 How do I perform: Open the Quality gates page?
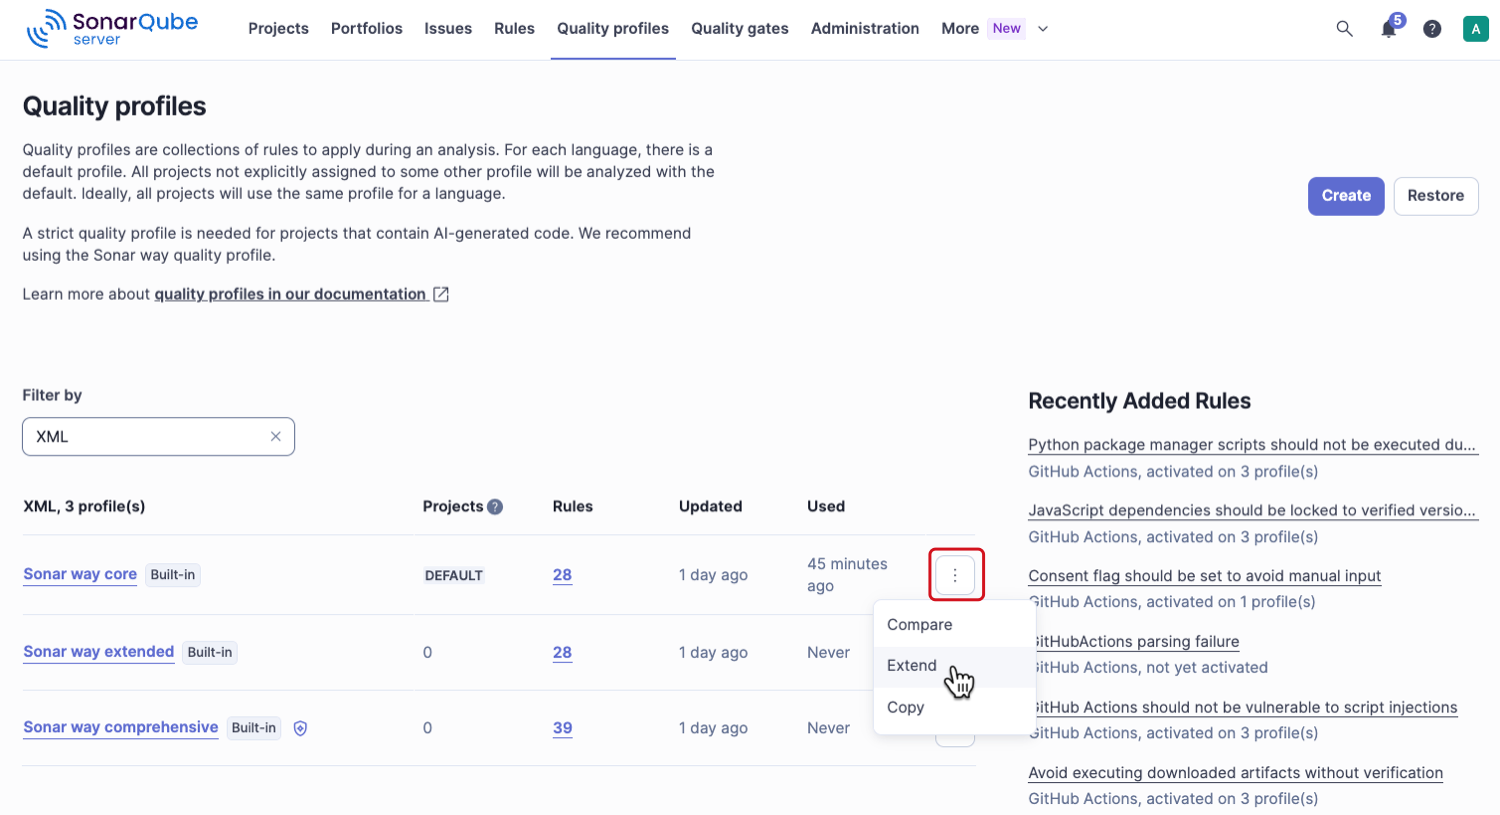point(740,29)
